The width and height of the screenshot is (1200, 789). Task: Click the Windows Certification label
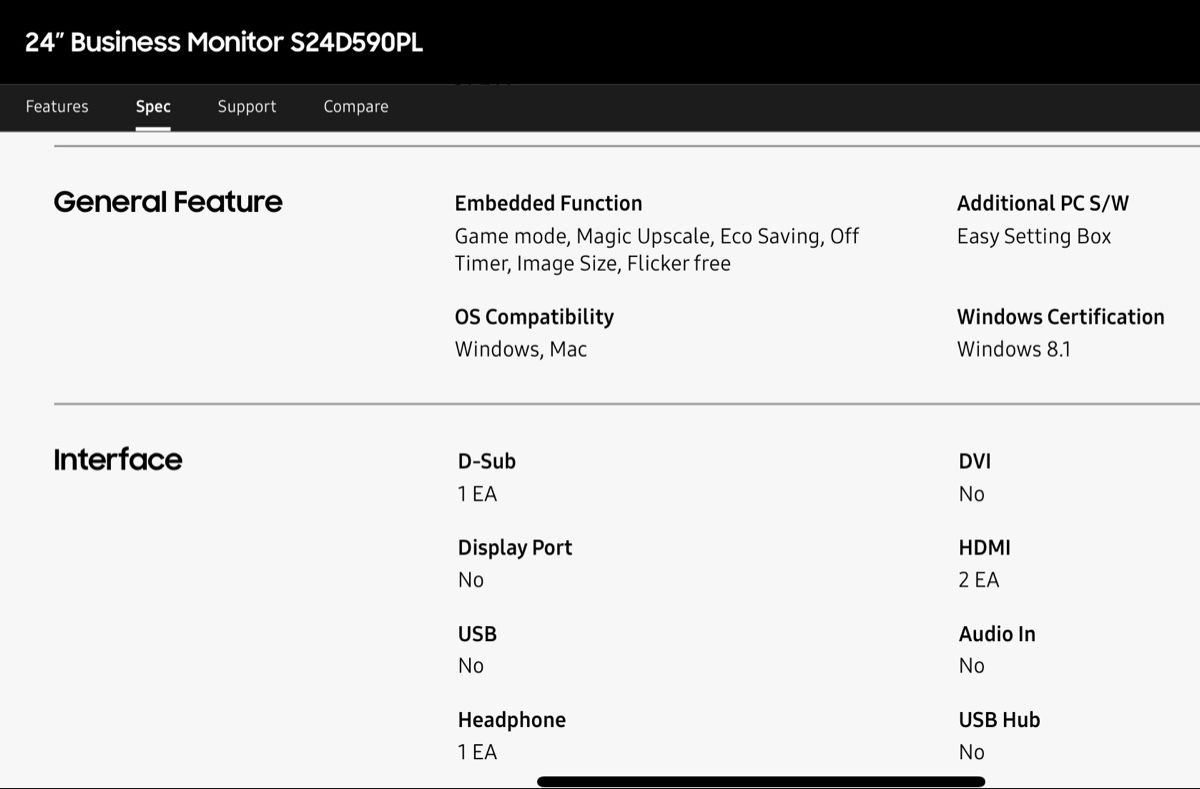pos(1061,317)
